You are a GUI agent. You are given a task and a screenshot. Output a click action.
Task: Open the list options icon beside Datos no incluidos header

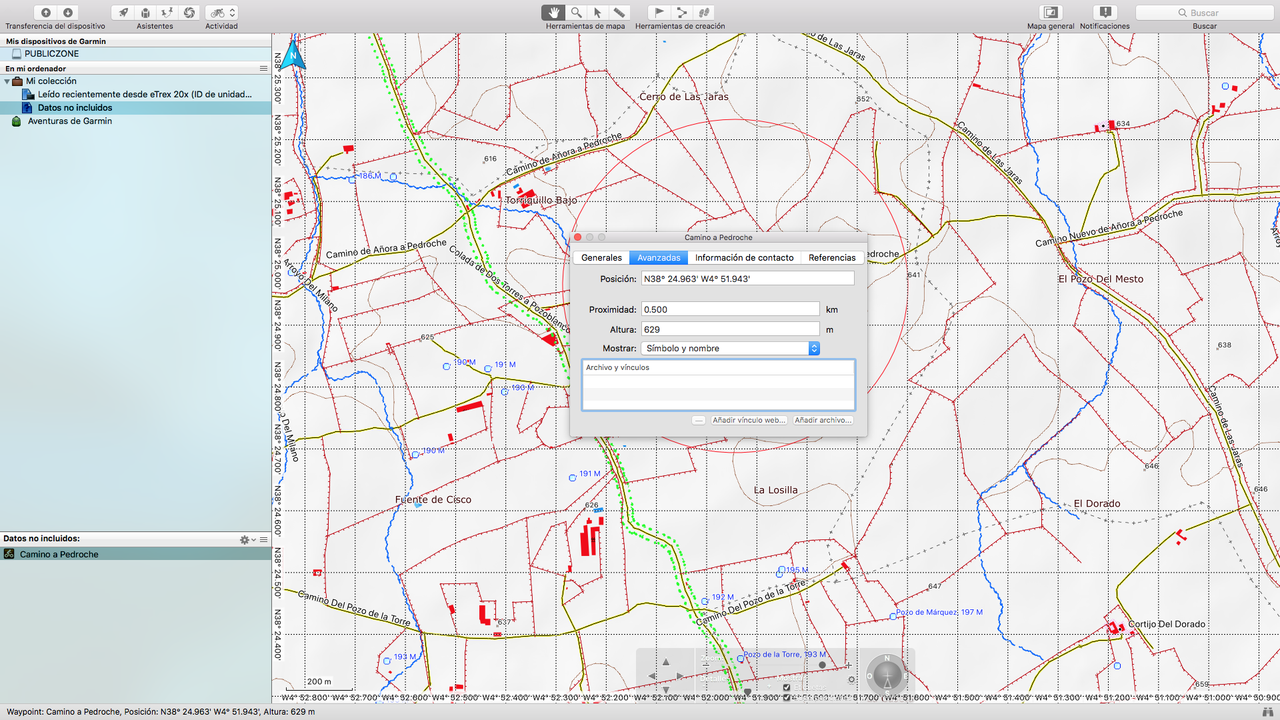click(263, 539)
